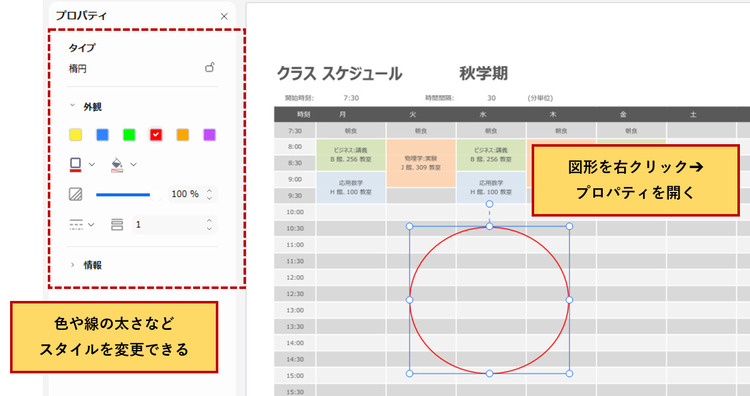Decrease line thickness with down arrow
The image size is (750, 396).
(209, 229)
